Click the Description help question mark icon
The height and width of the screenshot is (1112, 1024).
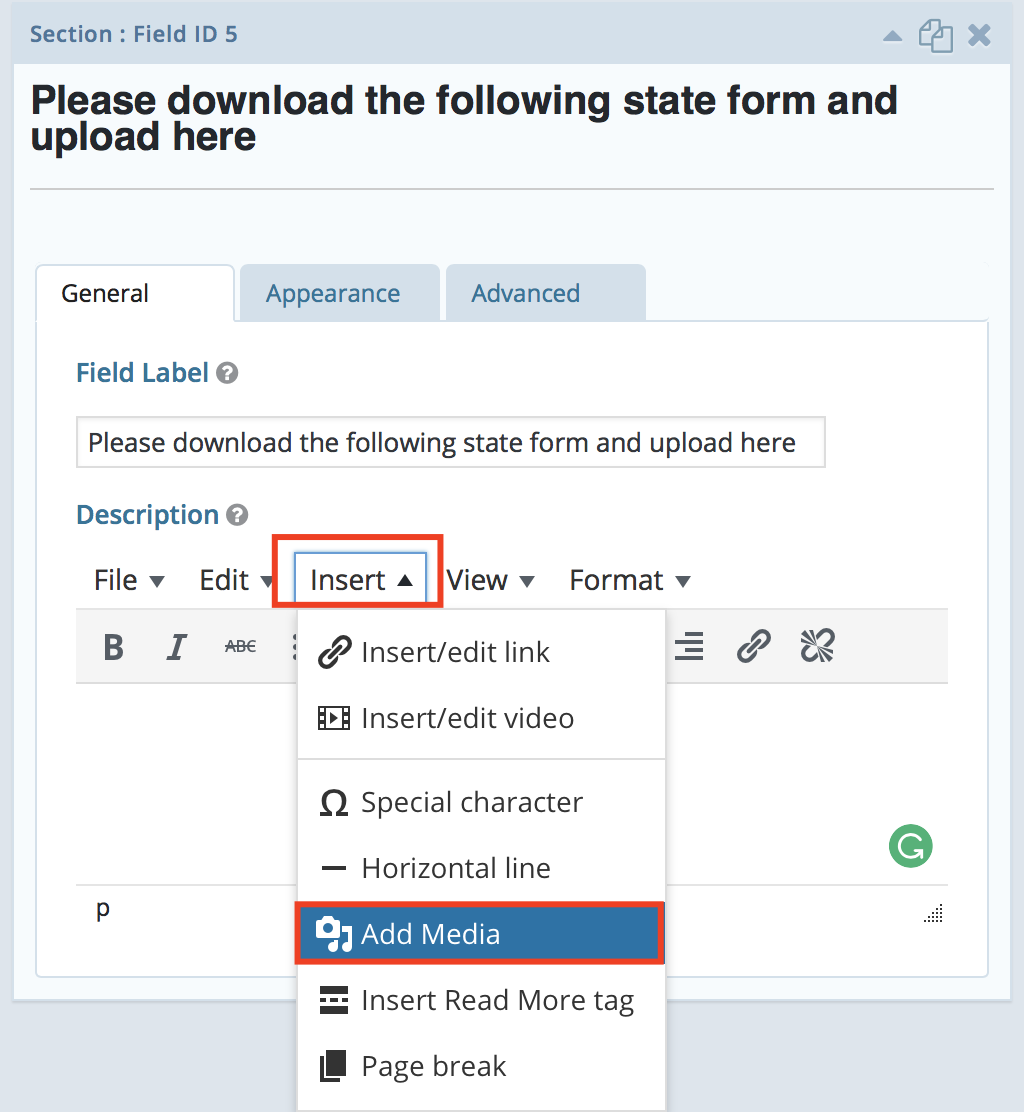(x=237, y=516)
